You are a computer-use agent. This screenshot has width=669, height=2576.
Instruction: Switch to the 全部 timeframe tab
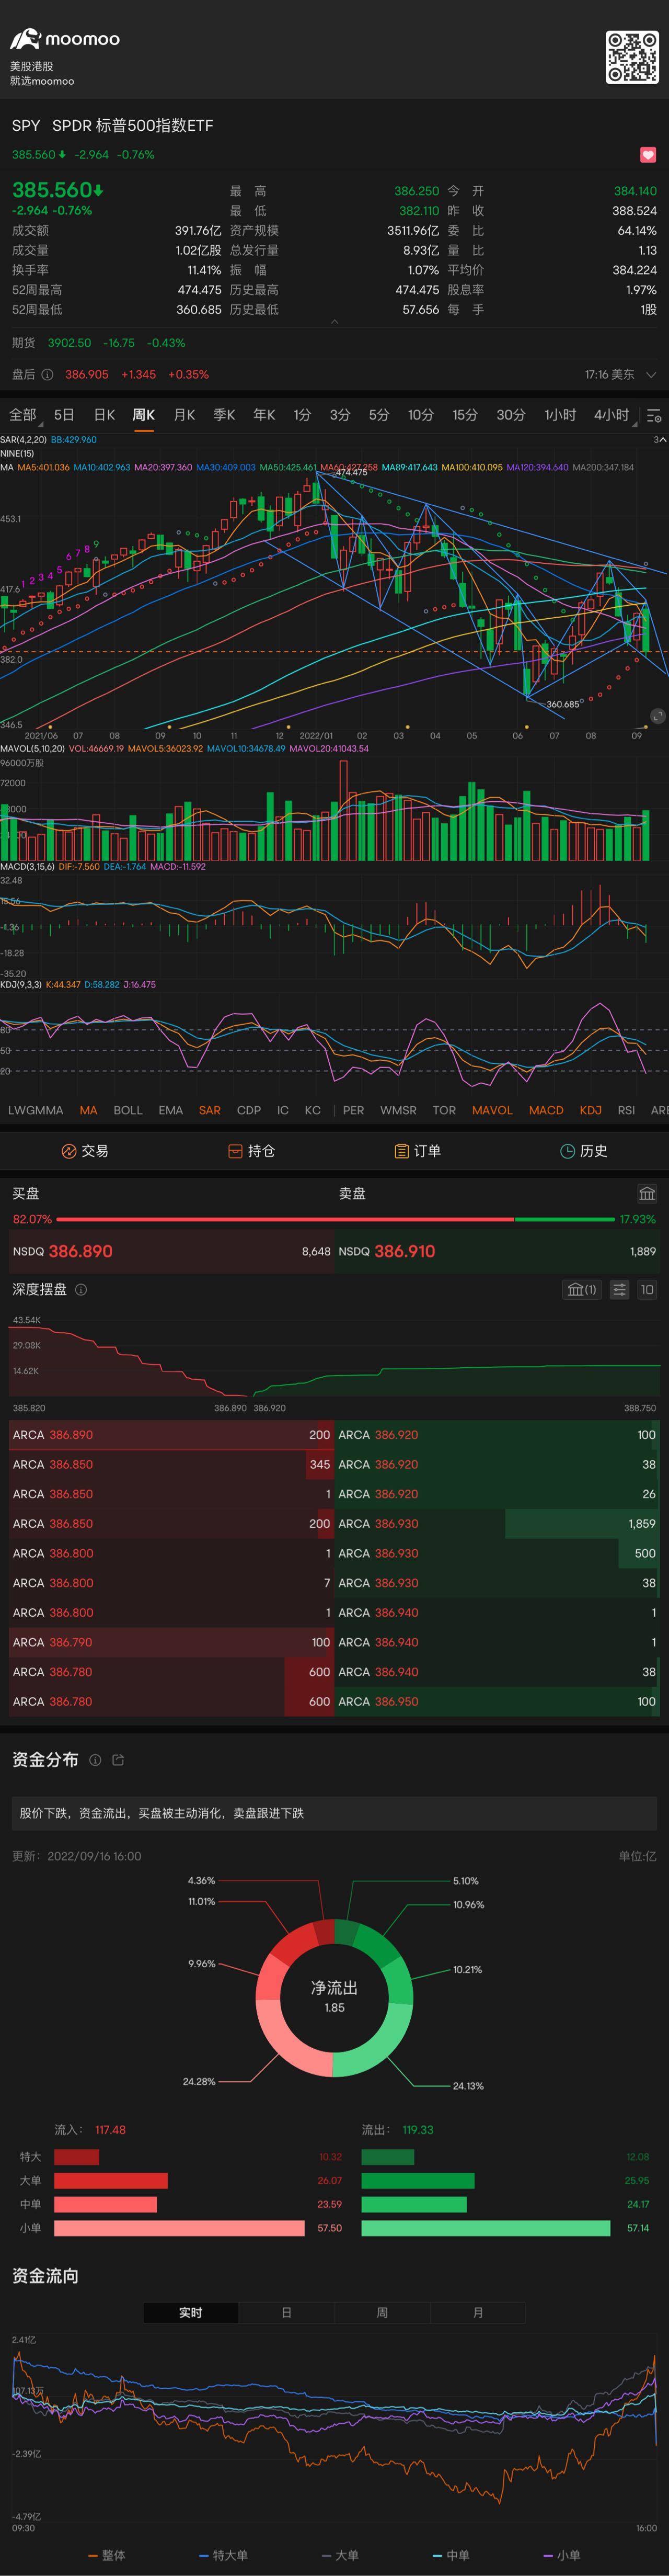pos(22,415)
